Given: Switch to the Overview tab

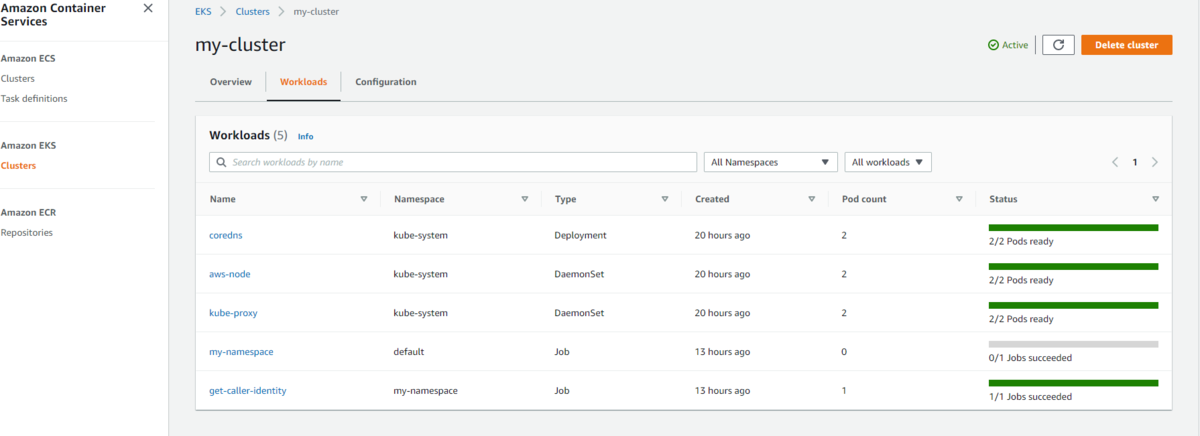Looking at the screenshot, I should click(x=230, y=82).
